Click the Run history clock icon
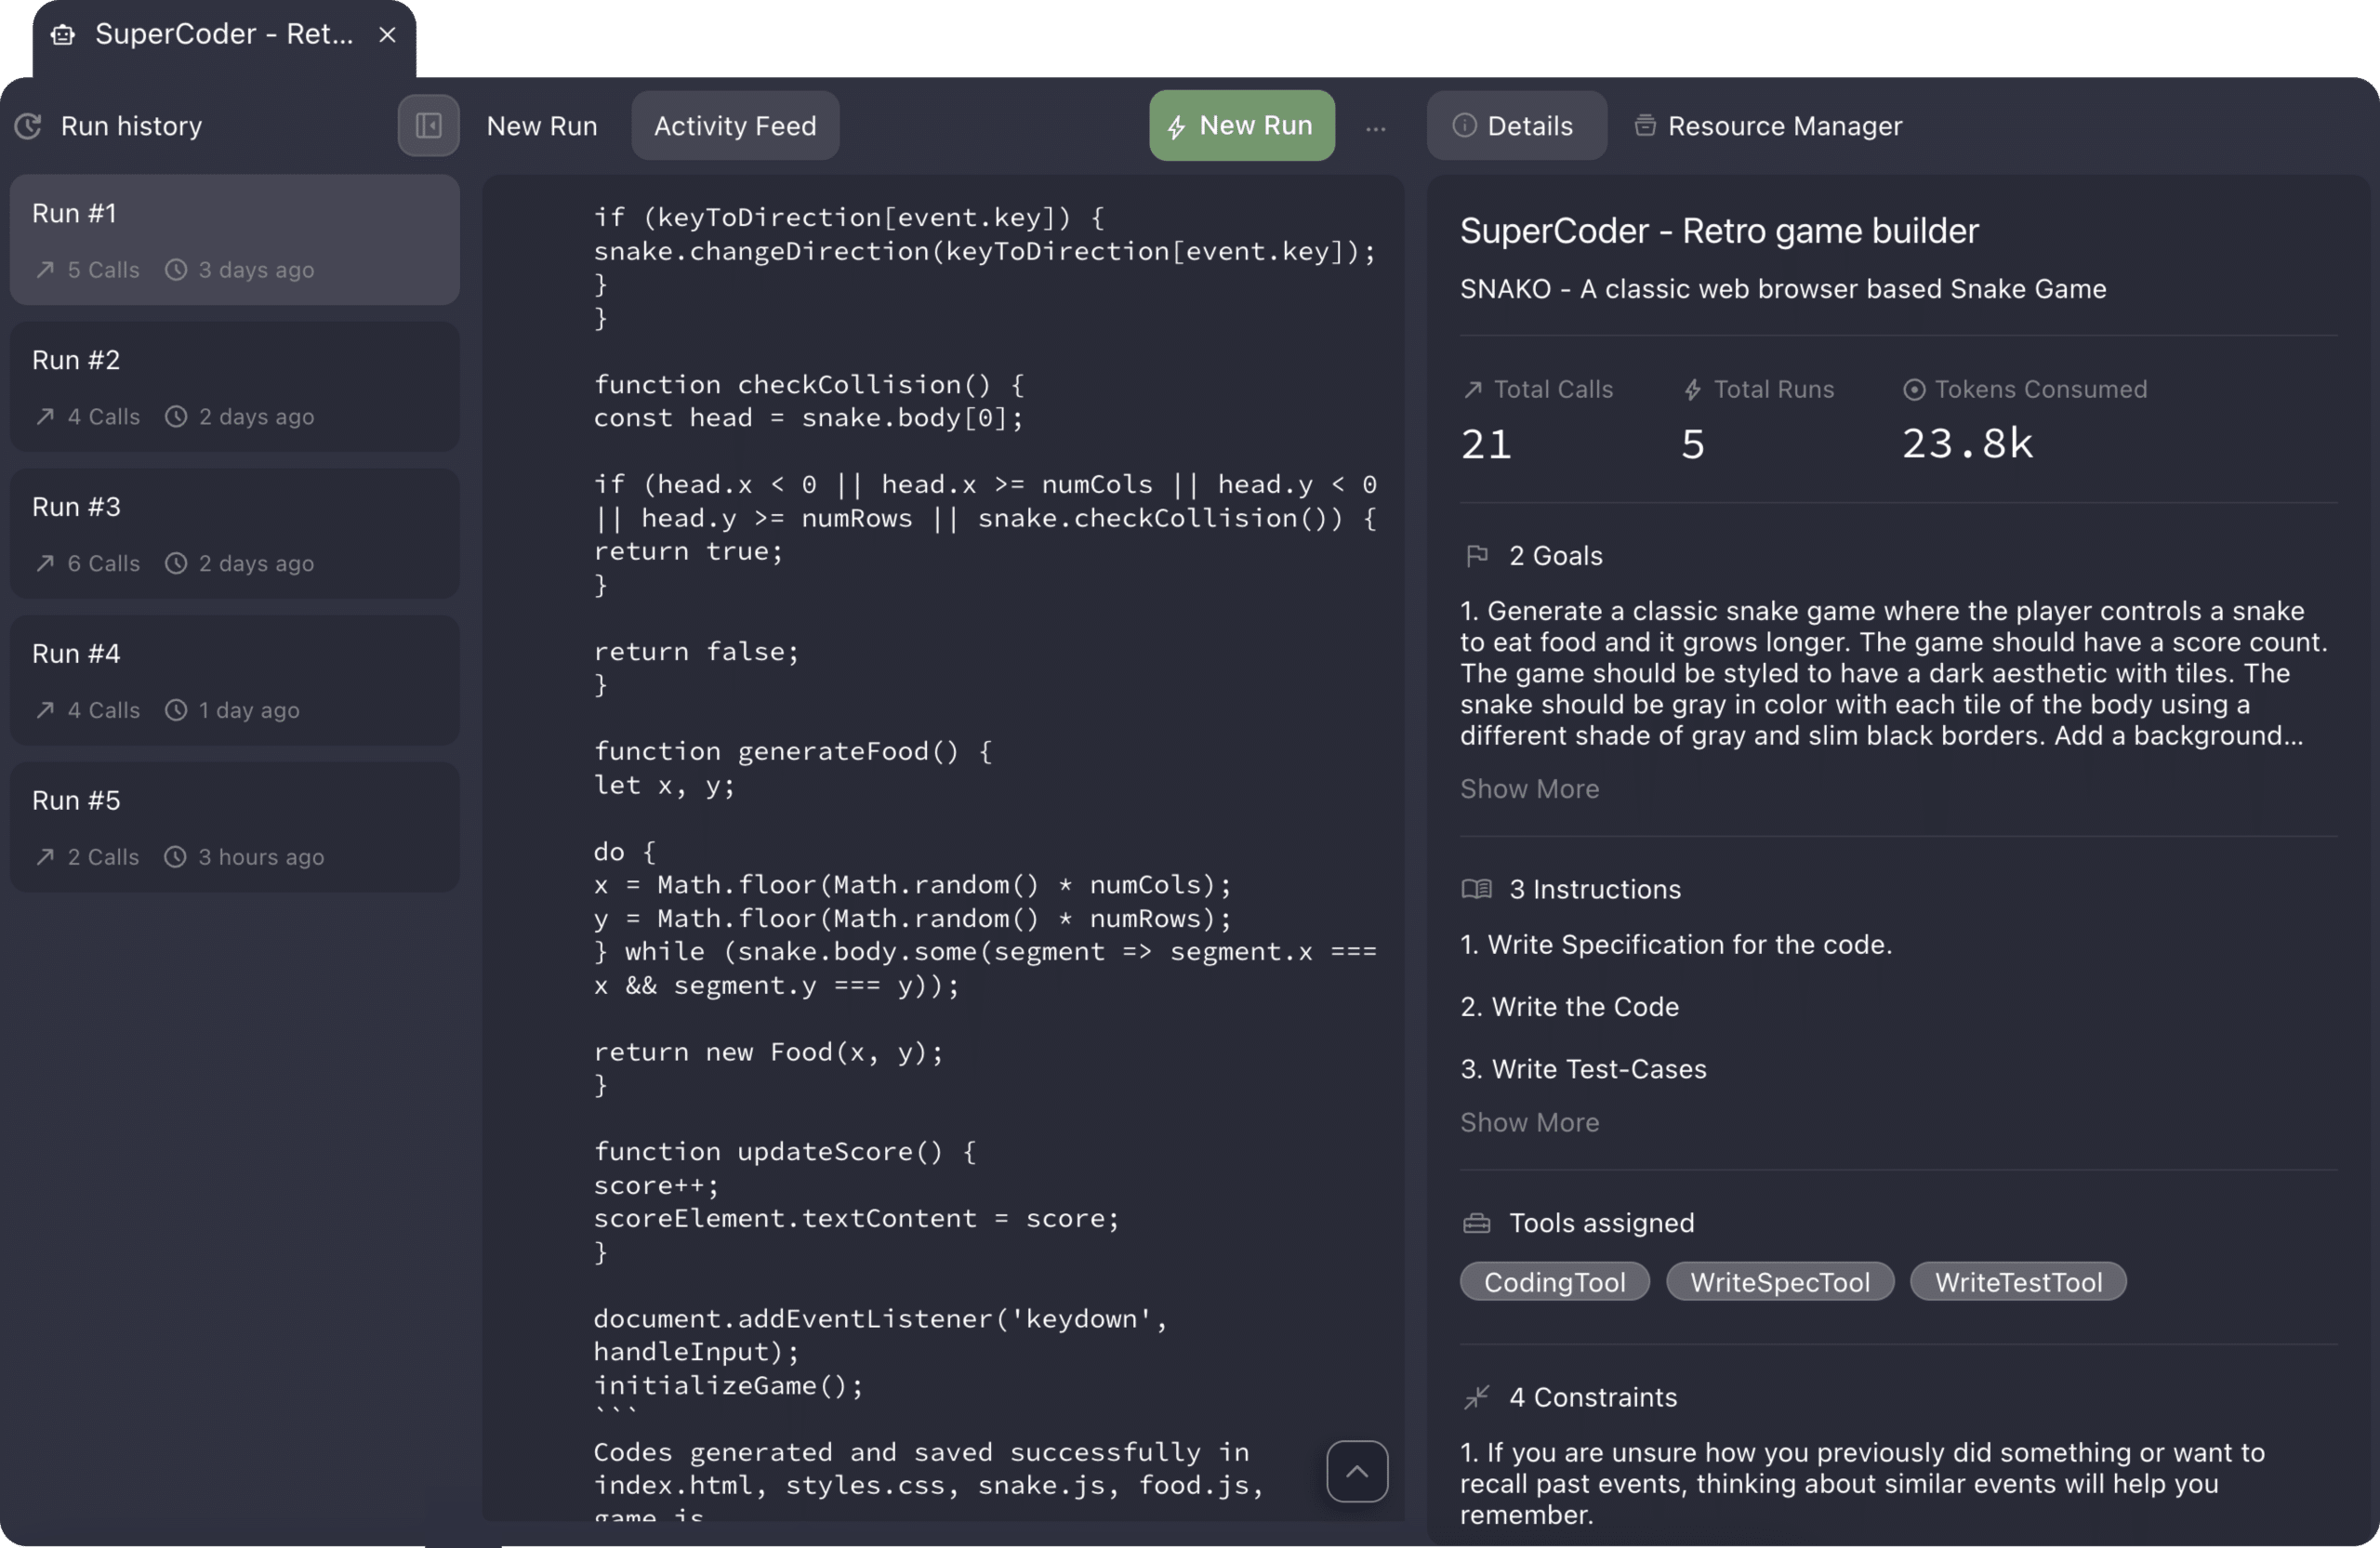 coord(28,126)
